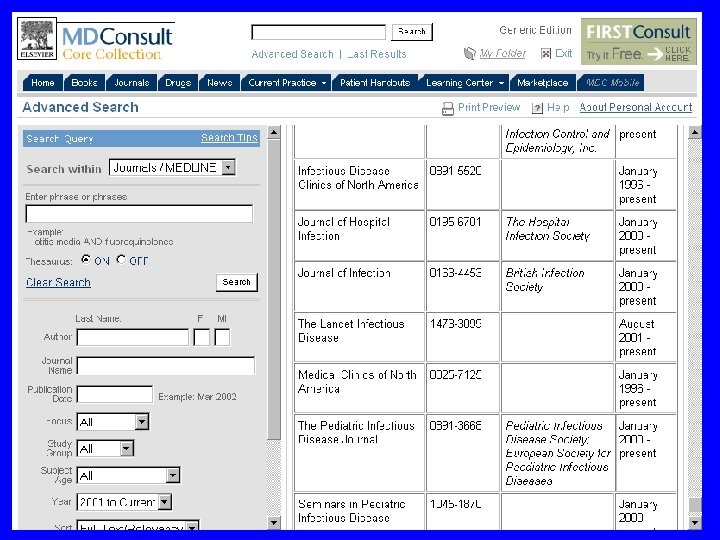Viewport: 720px width, 540px height.
Task: Click the Author Last Name field
Action: 133,338
